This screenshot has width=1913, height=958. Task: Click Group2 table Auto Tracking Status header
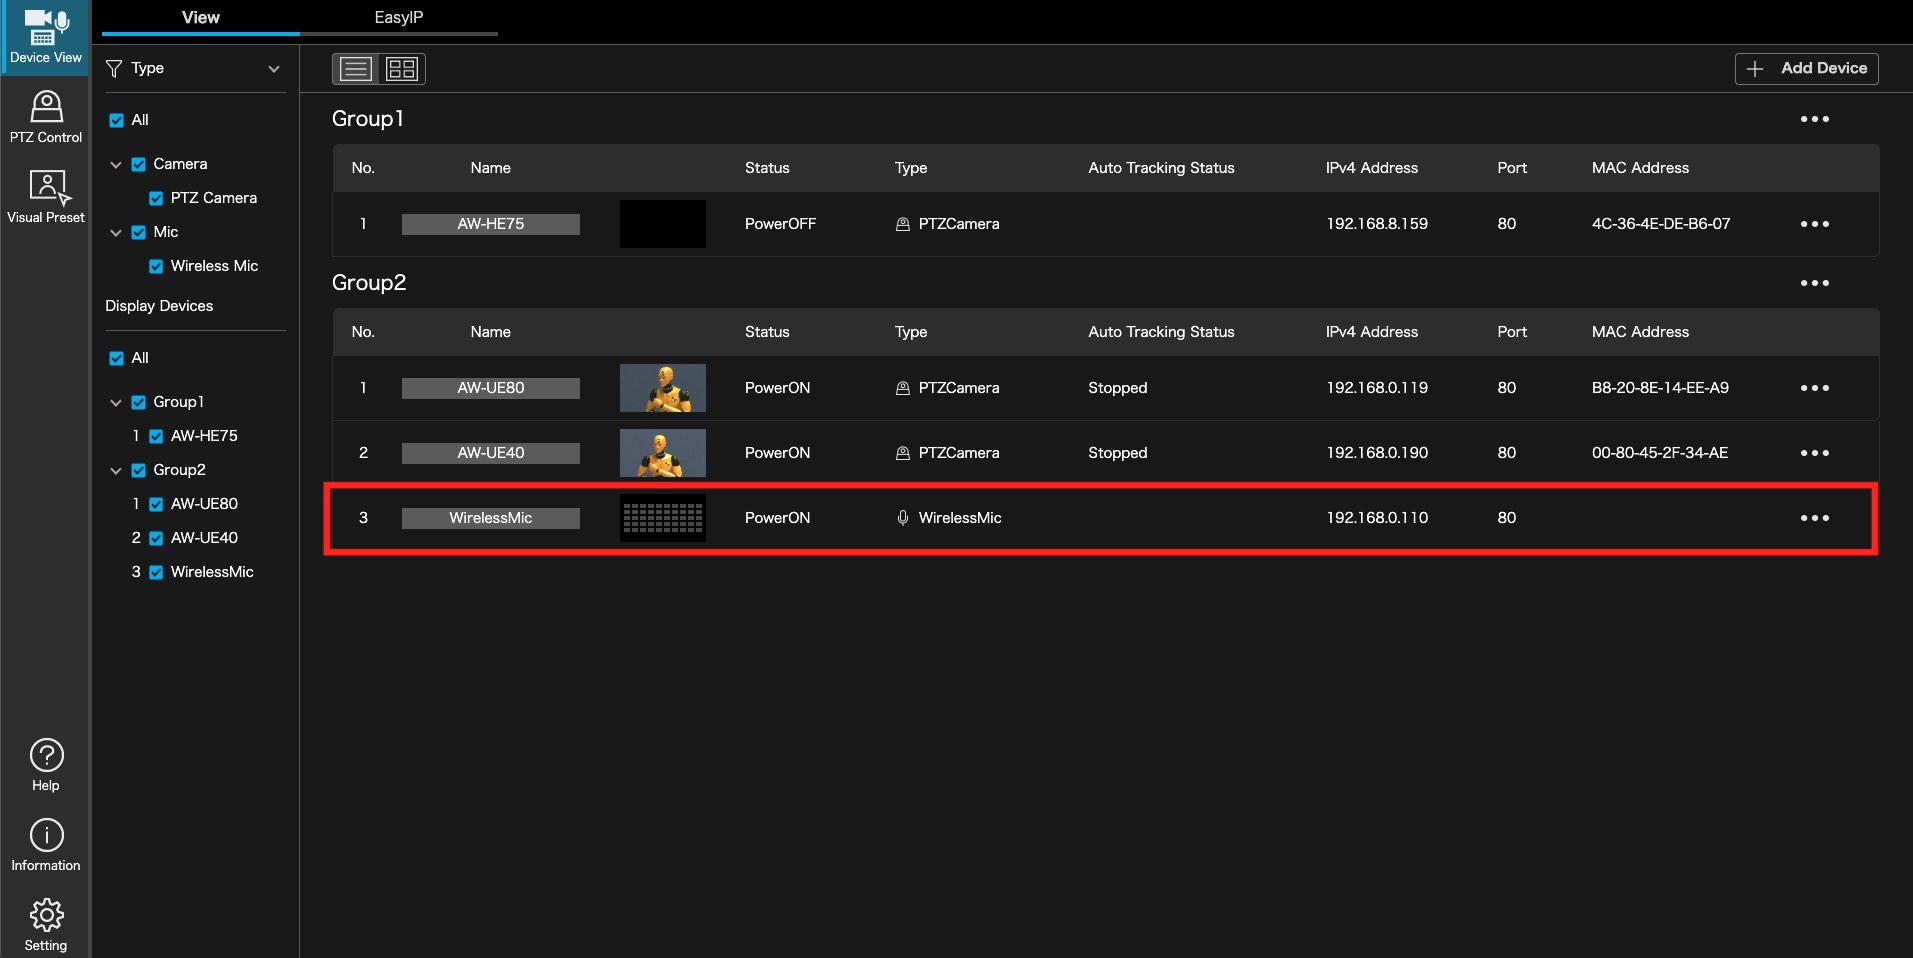pyautogui.click(x=1161, y=332)
